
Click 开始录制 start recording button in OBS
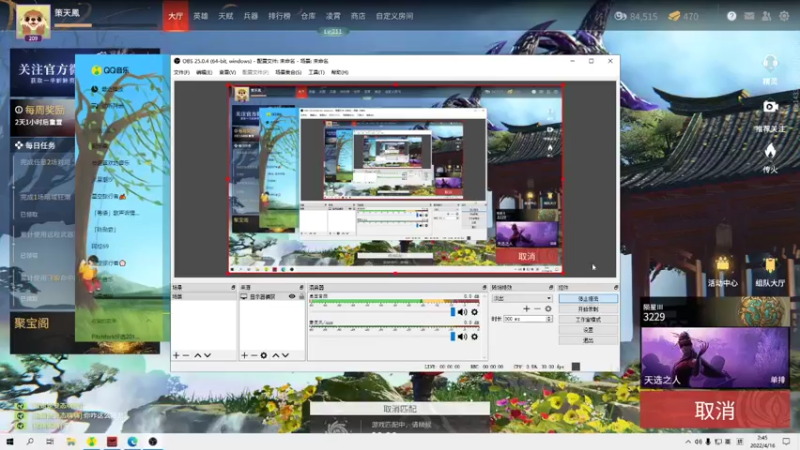tap(588, 309)
